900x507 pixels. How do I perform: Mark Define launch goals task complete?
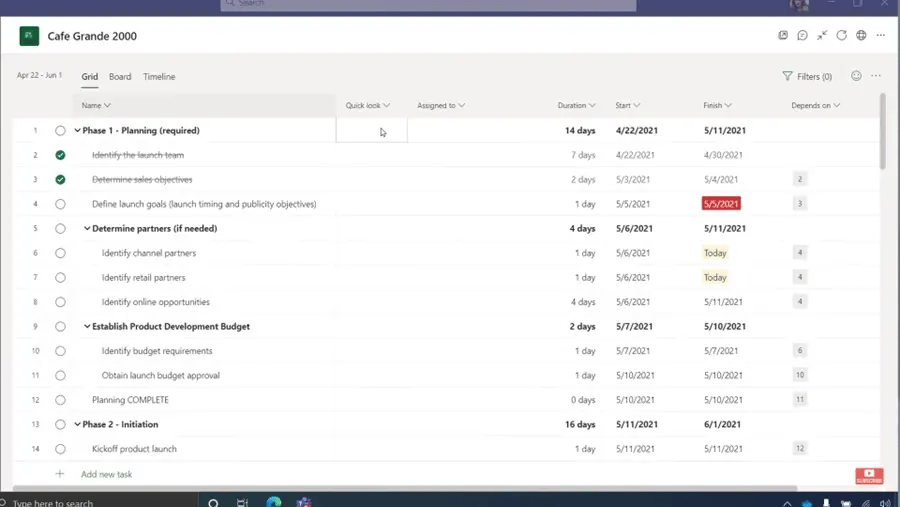(60, 204)
